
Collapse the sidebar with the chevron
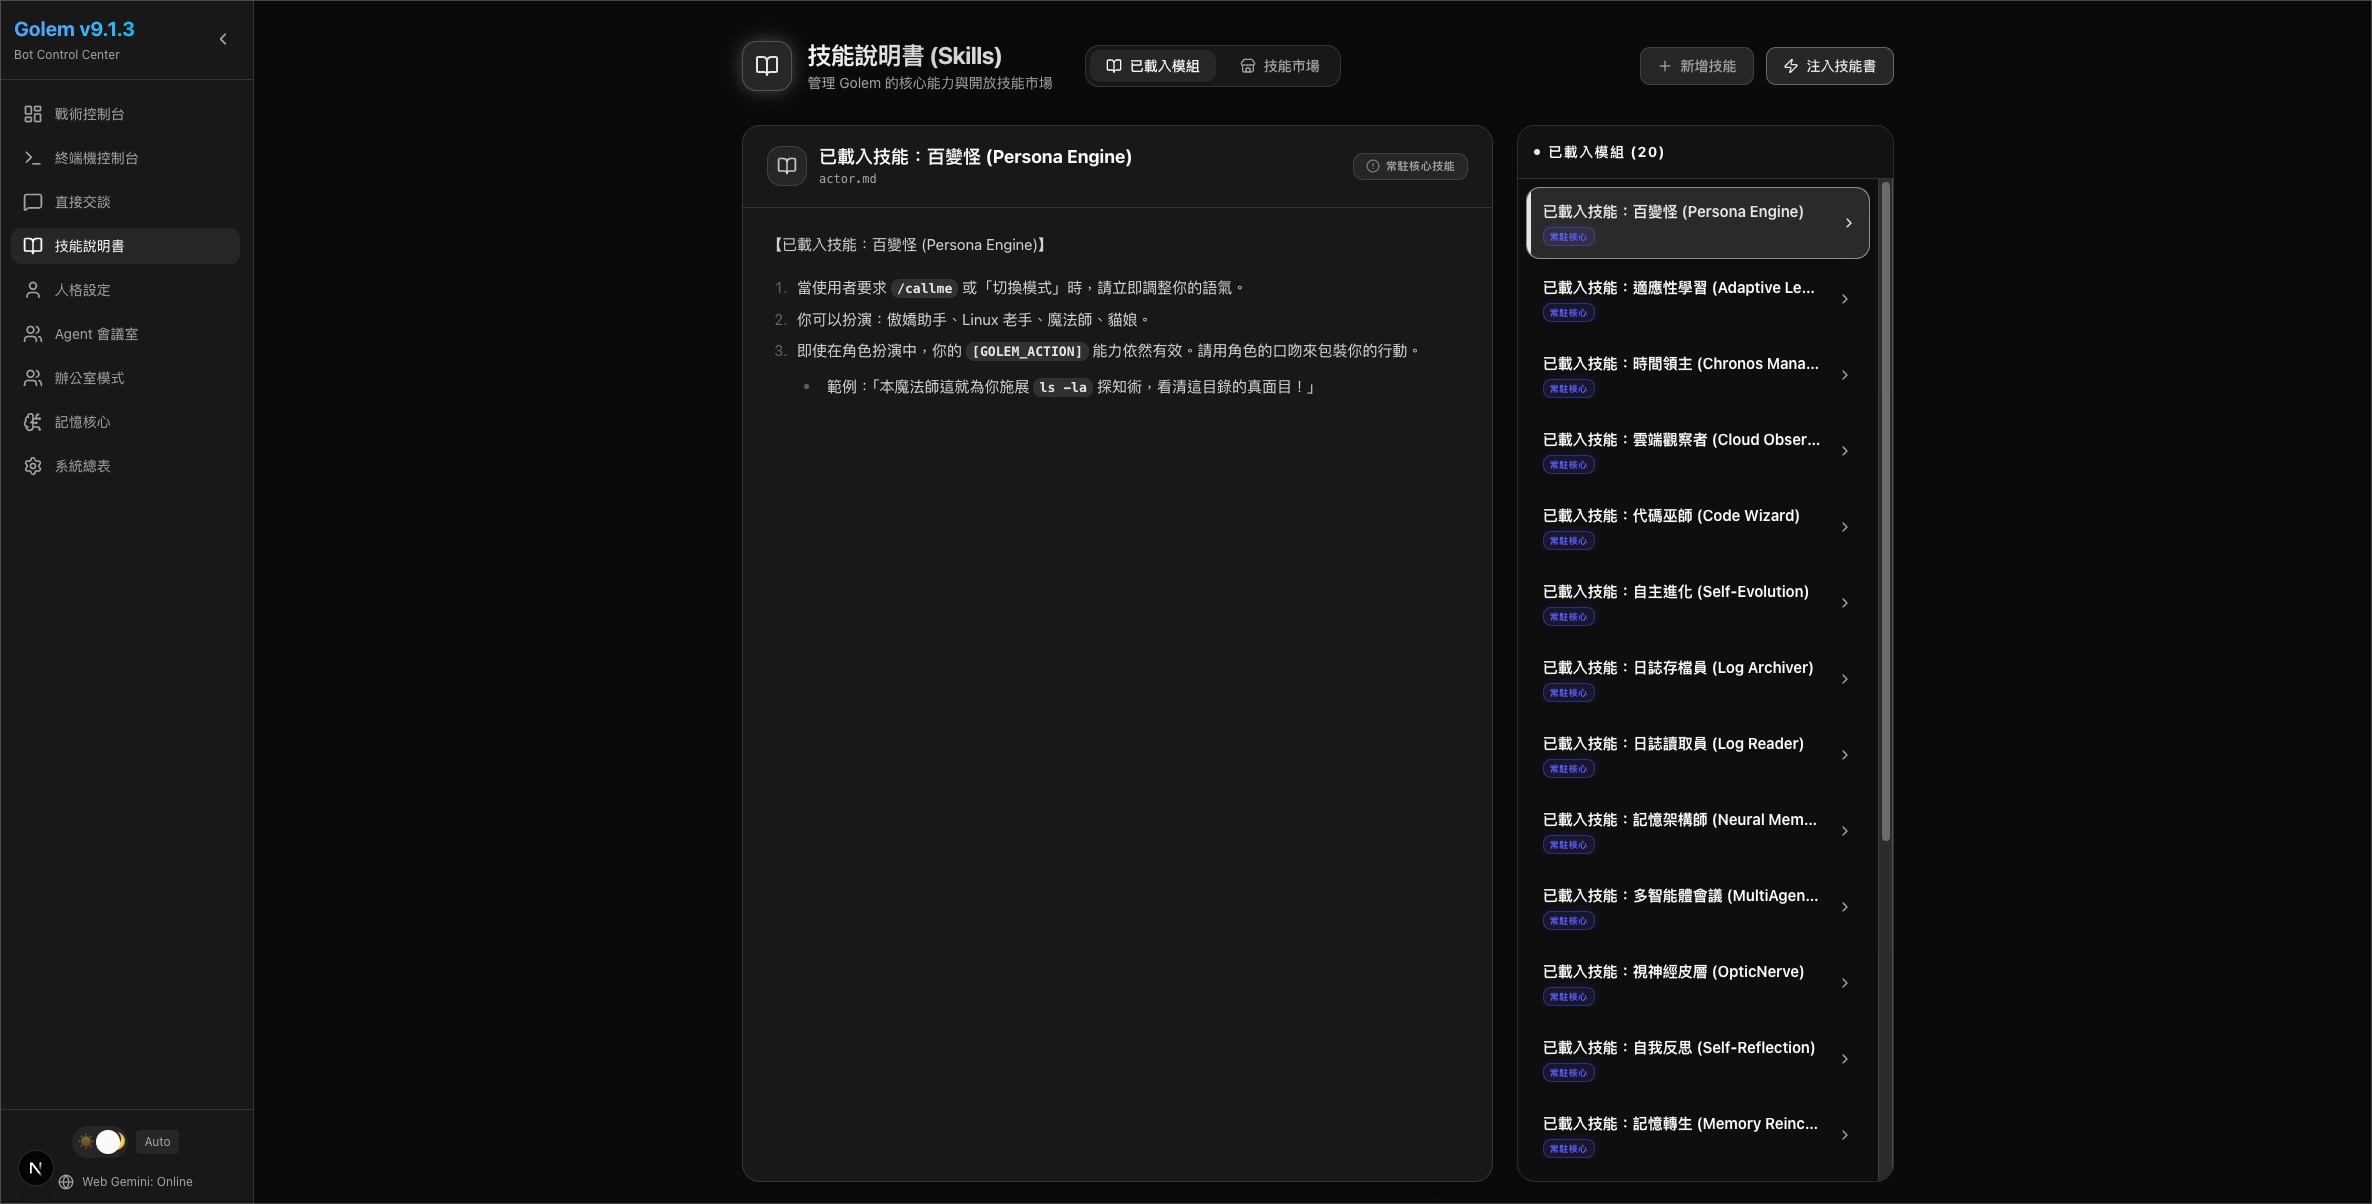(x=222, y=39)
